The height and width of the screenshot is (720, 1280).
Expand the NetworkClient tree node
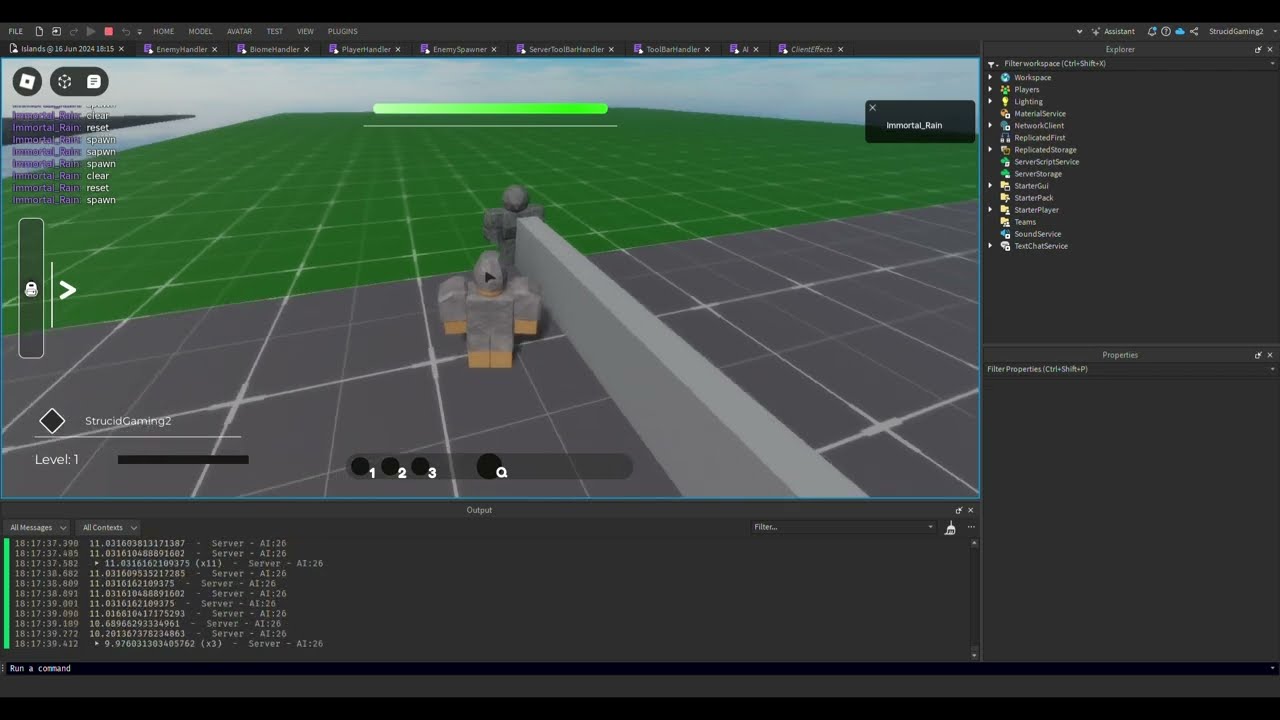(x=991, y=125)
